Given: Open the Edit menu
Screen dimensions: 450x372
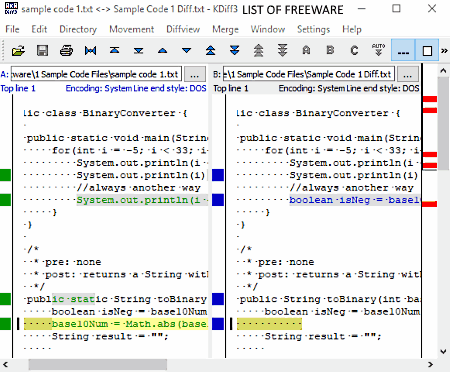Looking at the screenshot, I should point(39,29).
